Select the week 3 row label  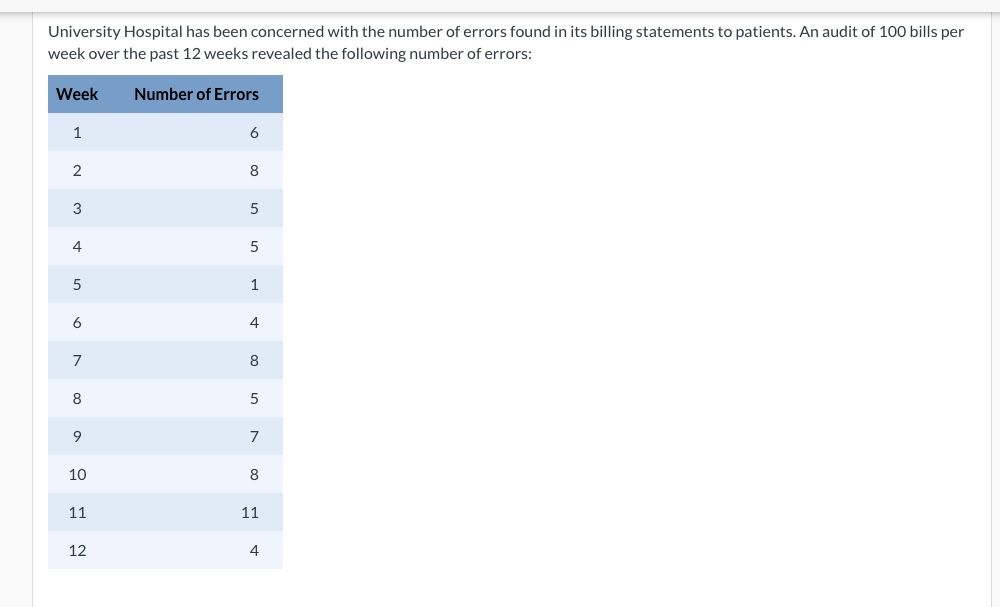[x=77, y=208]
